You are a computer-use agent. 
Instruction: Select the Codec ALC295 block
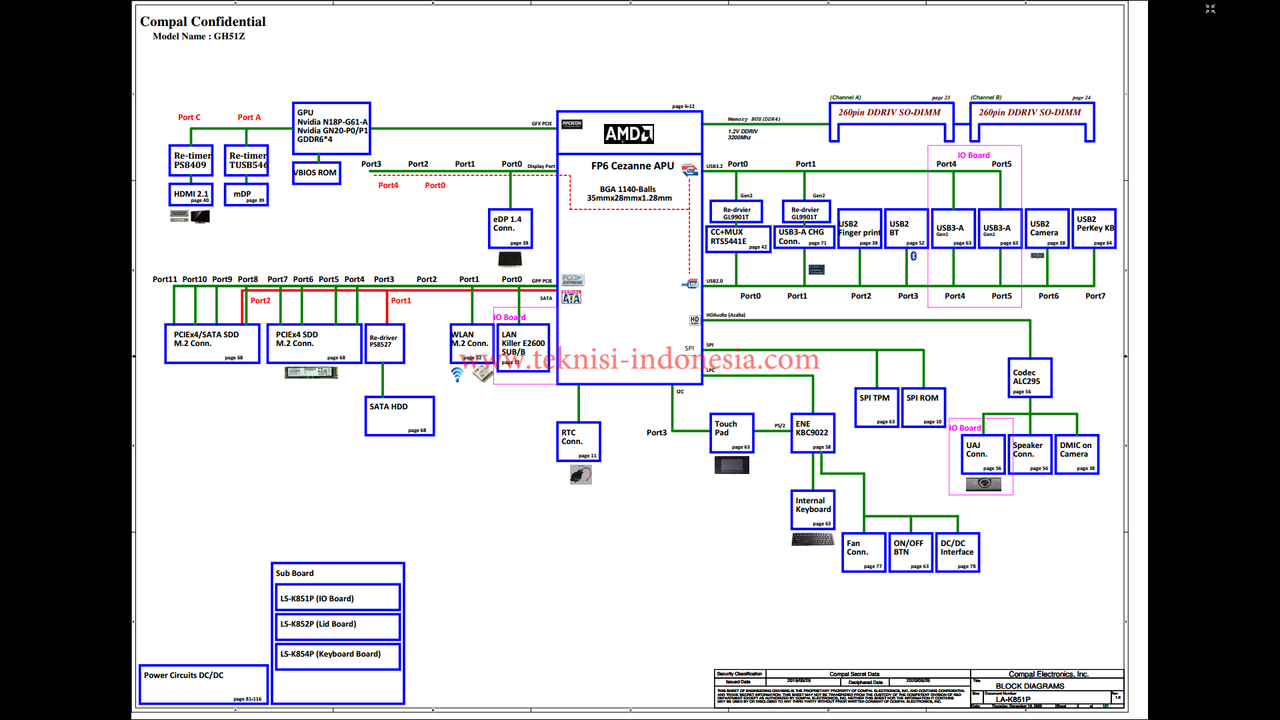(1030, 376)
